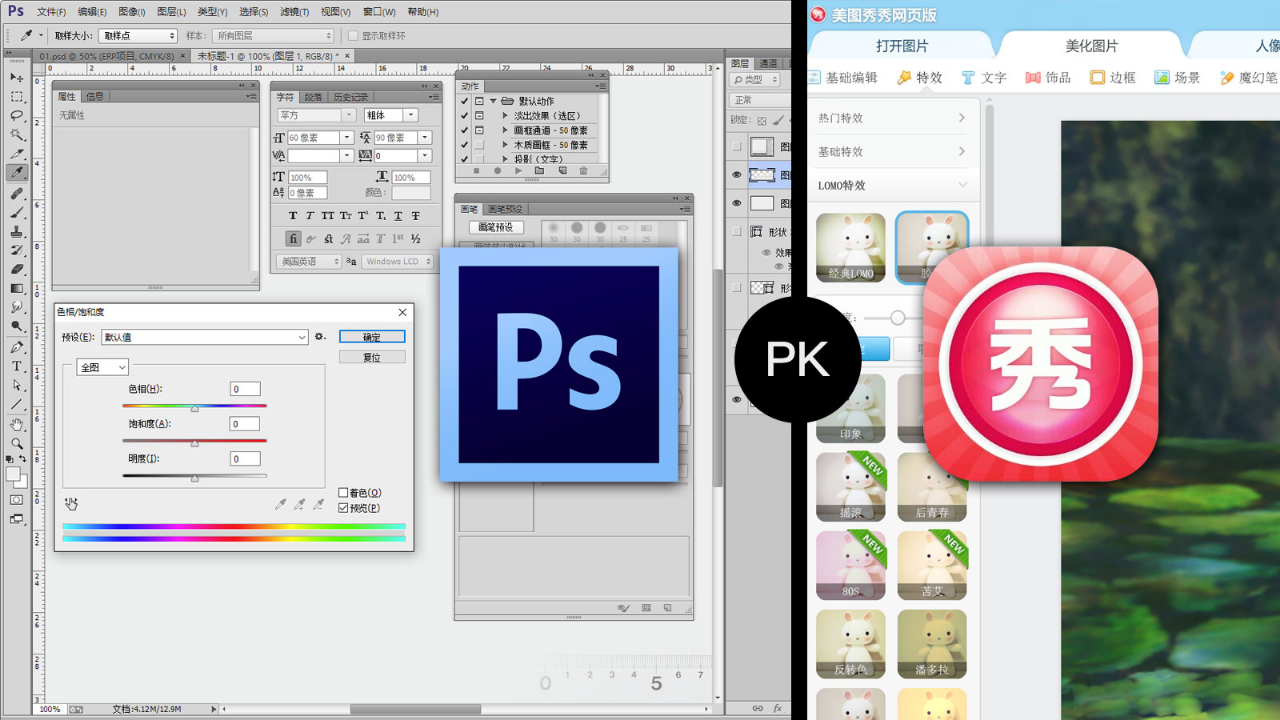Click 边框 in Meitu toolbar
Viewport: 1280px width, 720px height.
(x=1113, y=77)
